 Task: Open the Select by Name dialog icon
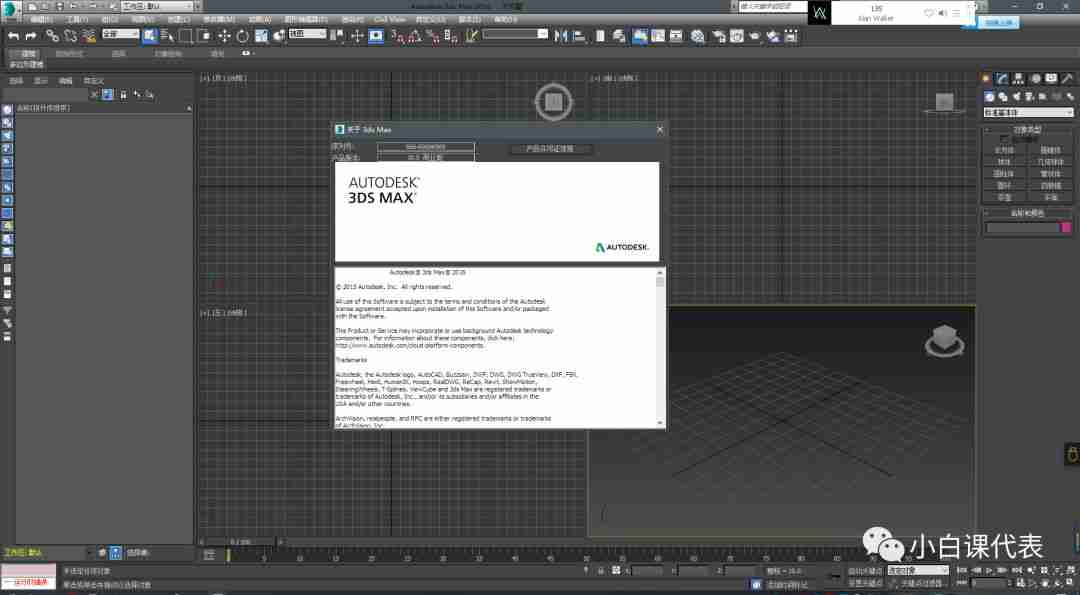167,38
